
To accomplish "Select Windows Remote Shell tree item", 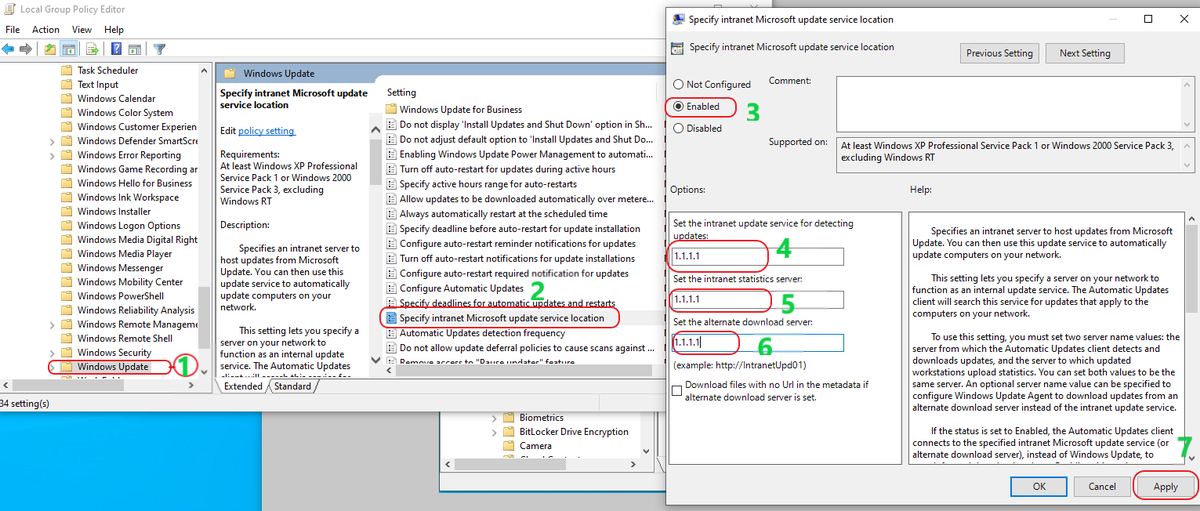I will pos(126,338).
